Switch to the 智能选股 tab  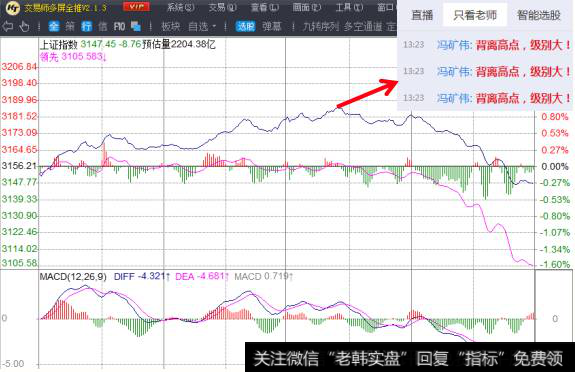click(x=539, y=15)
